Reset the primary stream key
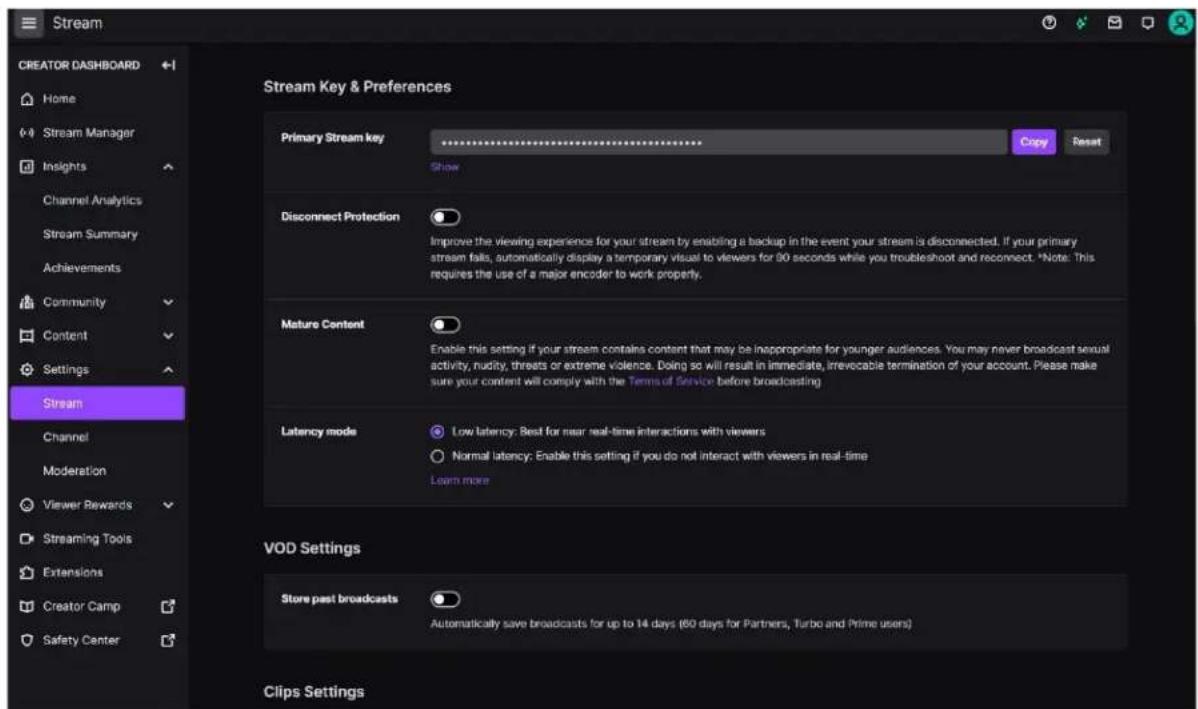 tap(1086, 142)
